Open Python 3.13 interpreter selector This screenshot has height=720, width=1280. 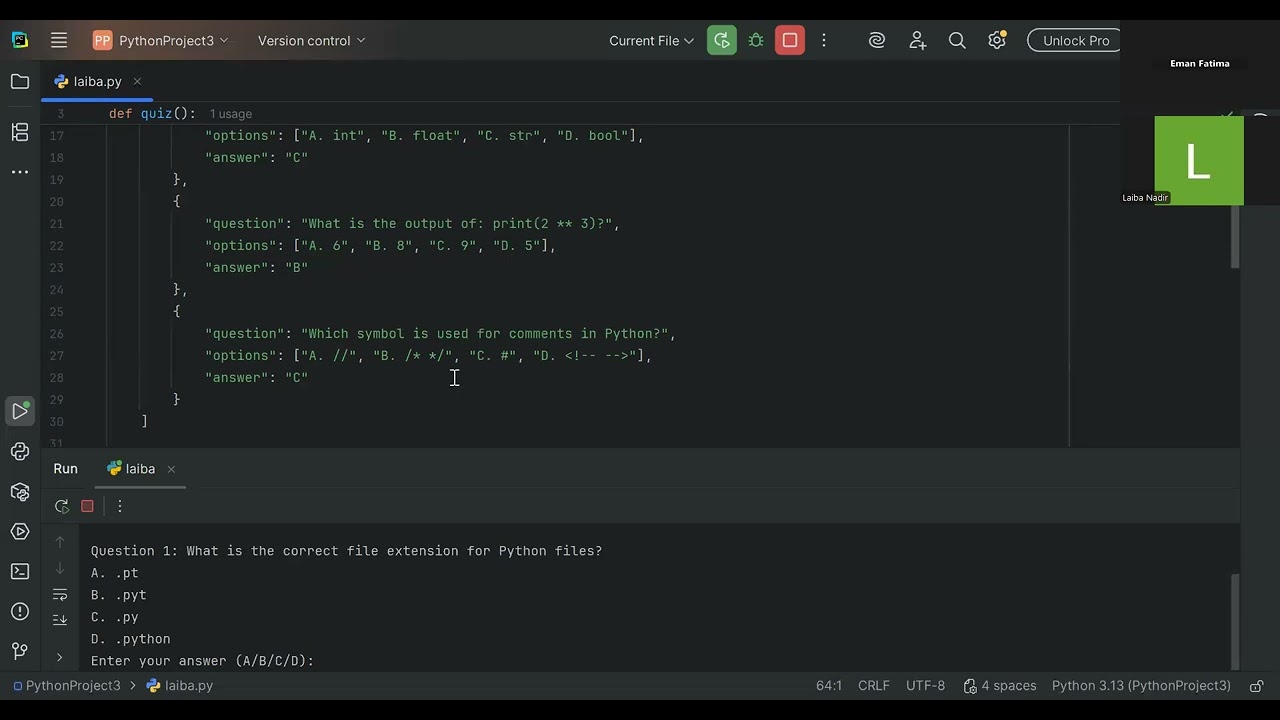tap(1141, 686)
